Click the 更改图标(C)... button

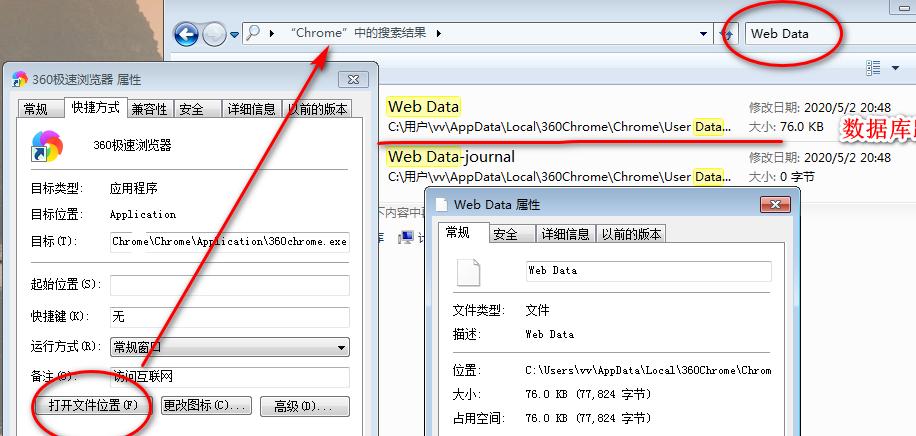206,406
